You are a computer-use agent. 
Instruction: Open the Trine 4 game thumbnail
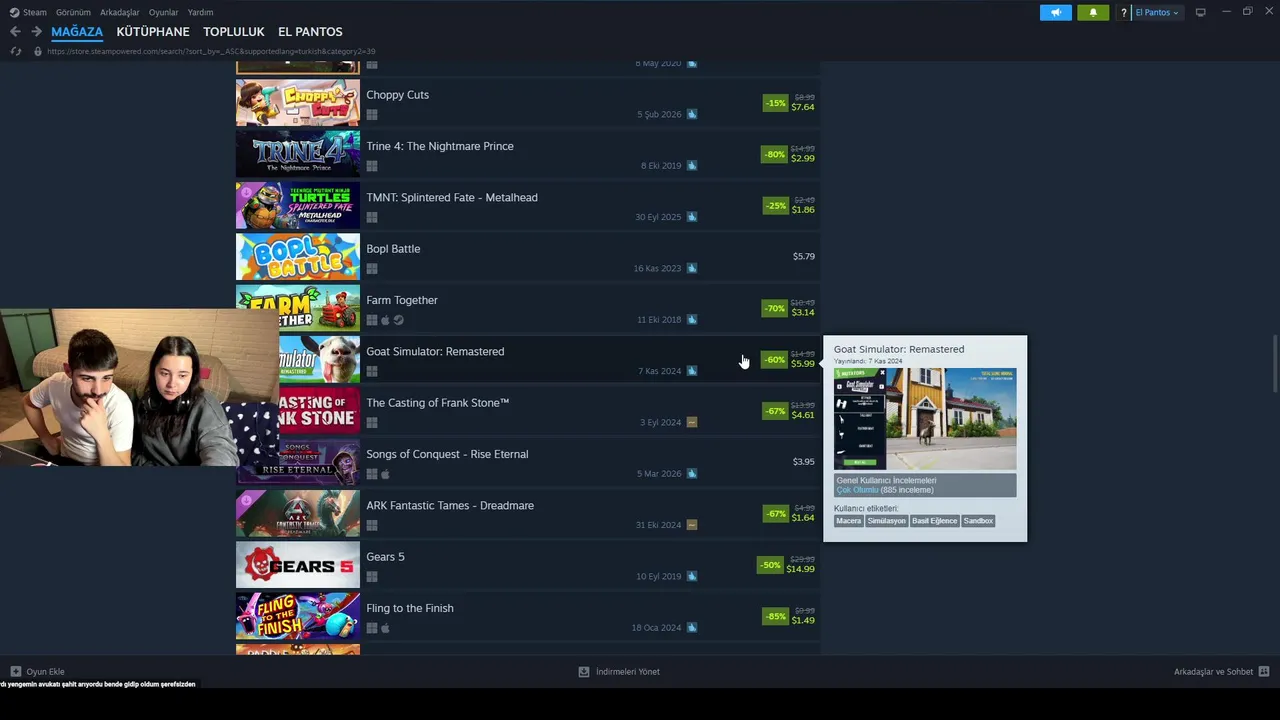298,154
